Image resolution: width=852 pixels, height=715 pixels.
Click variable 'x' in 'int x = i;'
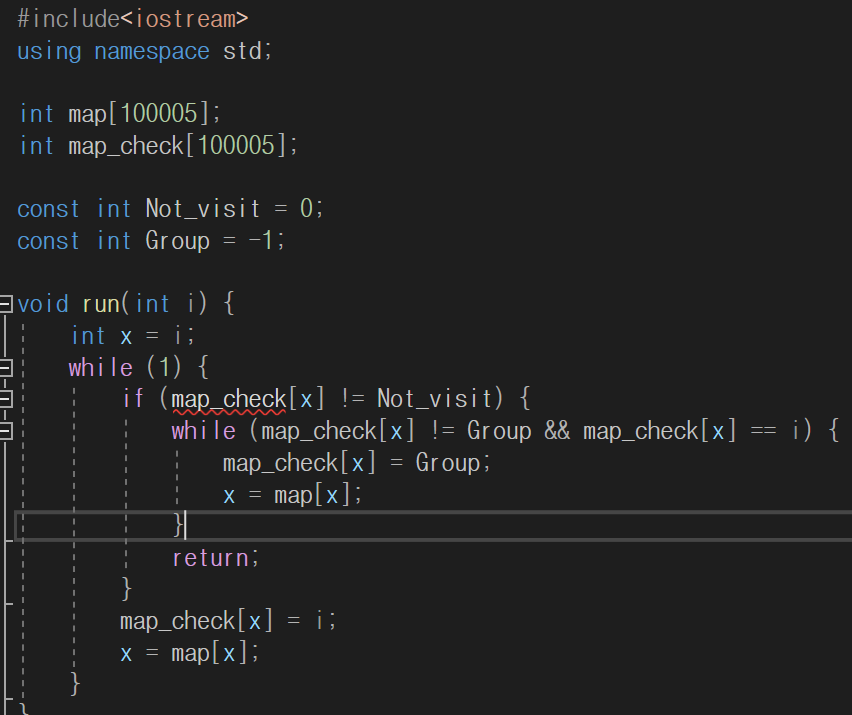126,337
